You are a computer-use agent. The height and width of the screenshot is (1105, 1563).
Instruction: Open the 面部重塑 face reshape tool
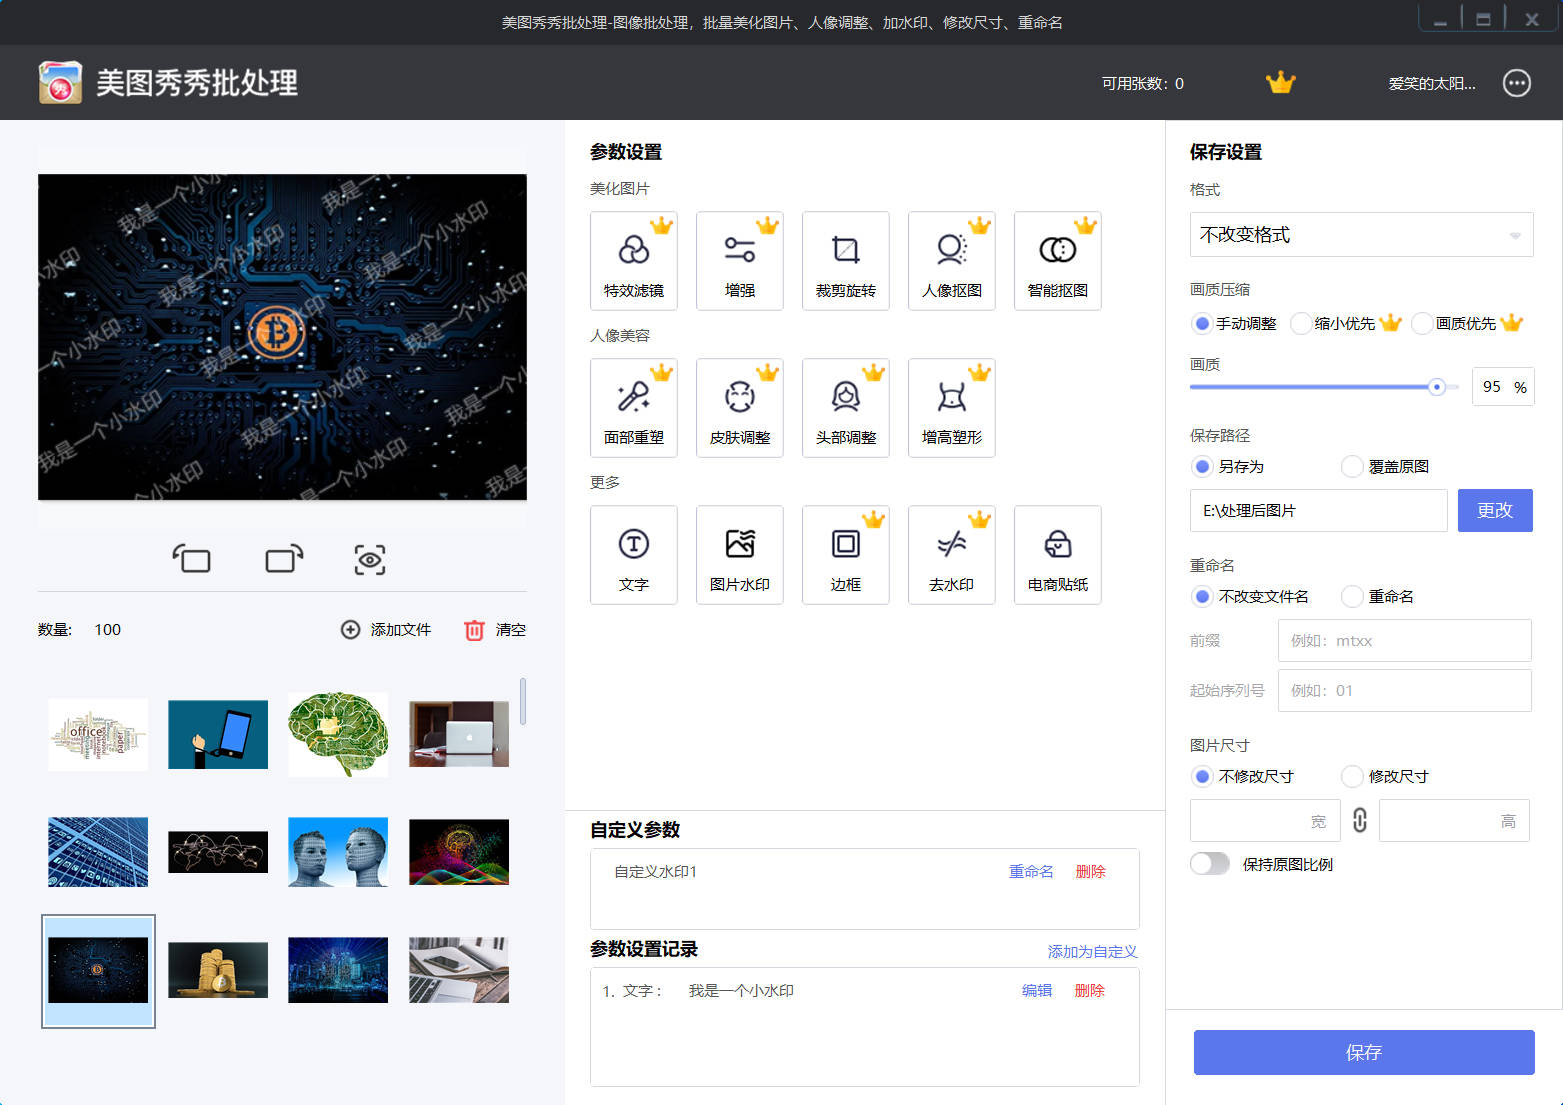[634, 408]
